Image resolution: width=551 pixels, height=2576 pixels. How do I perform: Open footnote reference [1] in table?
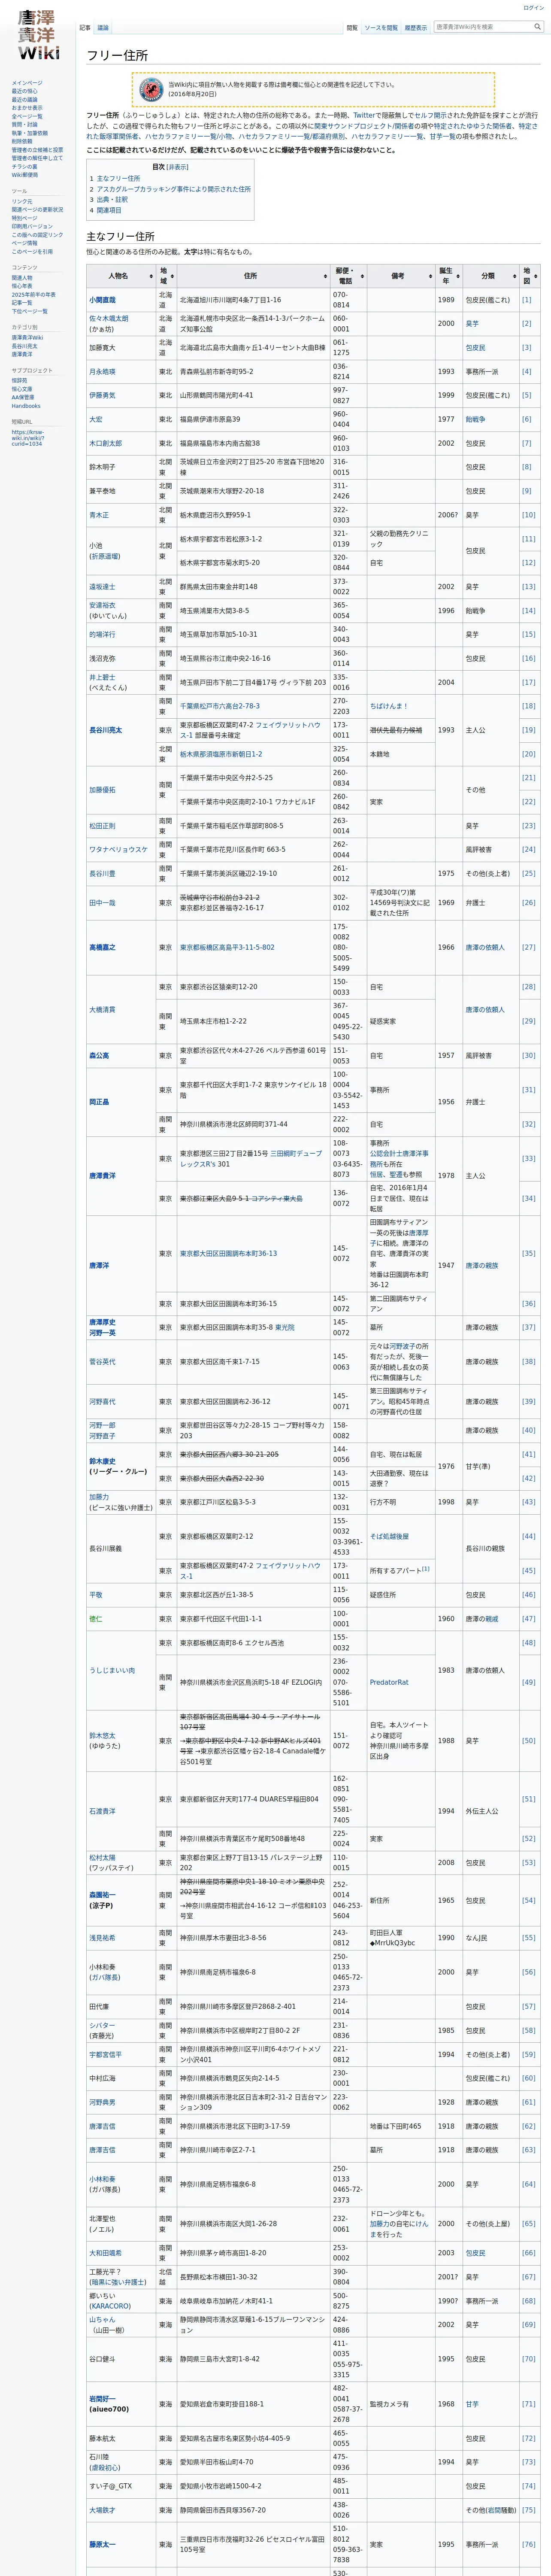pyautogui.click(x=526, y=300)
